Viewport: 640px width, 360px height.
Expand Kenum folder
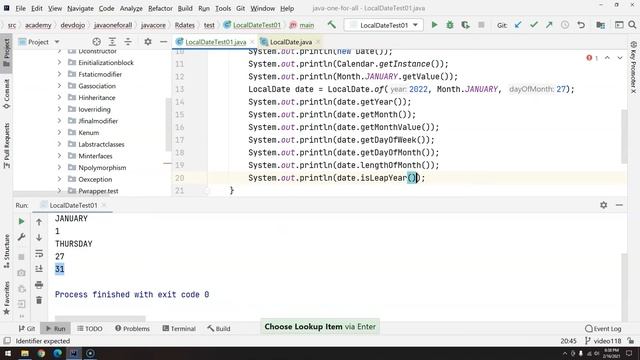(60, 132)
